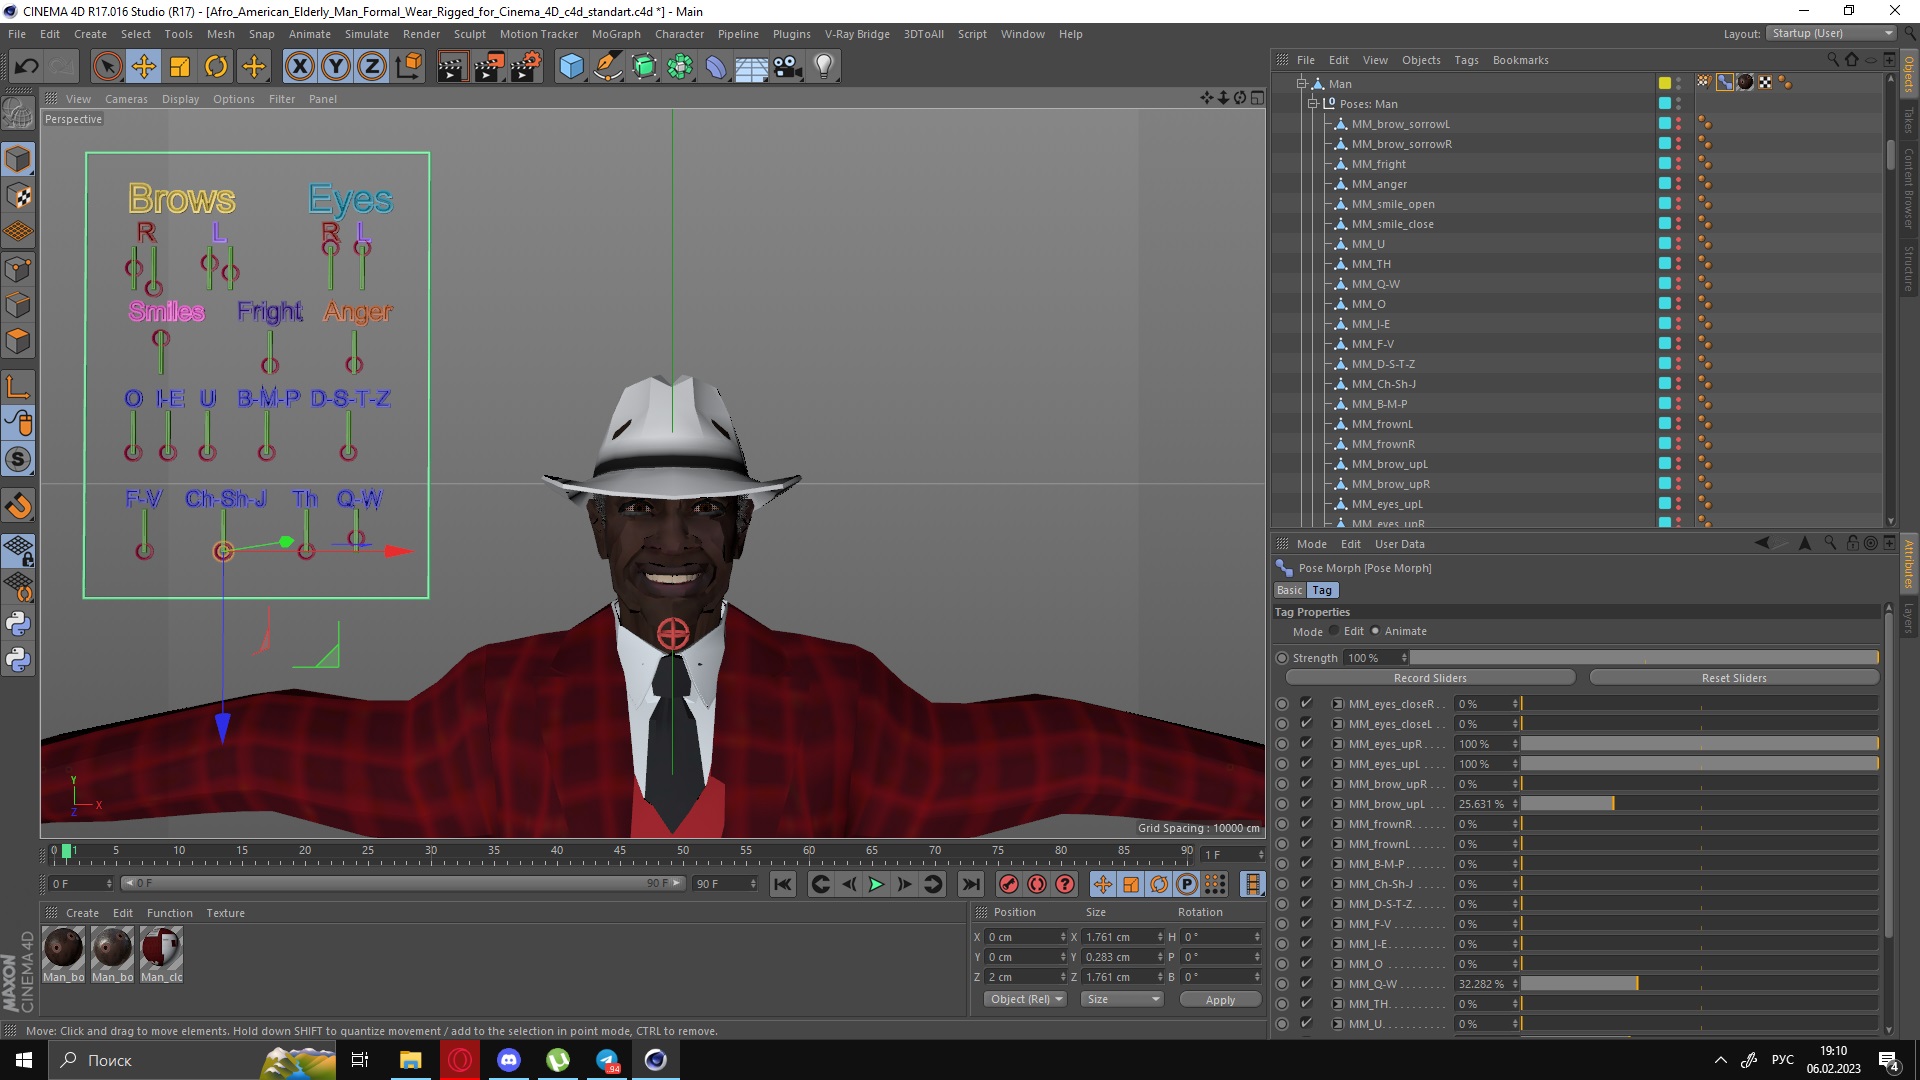Toggle the coordinate system icon
The width and height of the screenshot is (1920, 1080).
click(x=408, y=67)
